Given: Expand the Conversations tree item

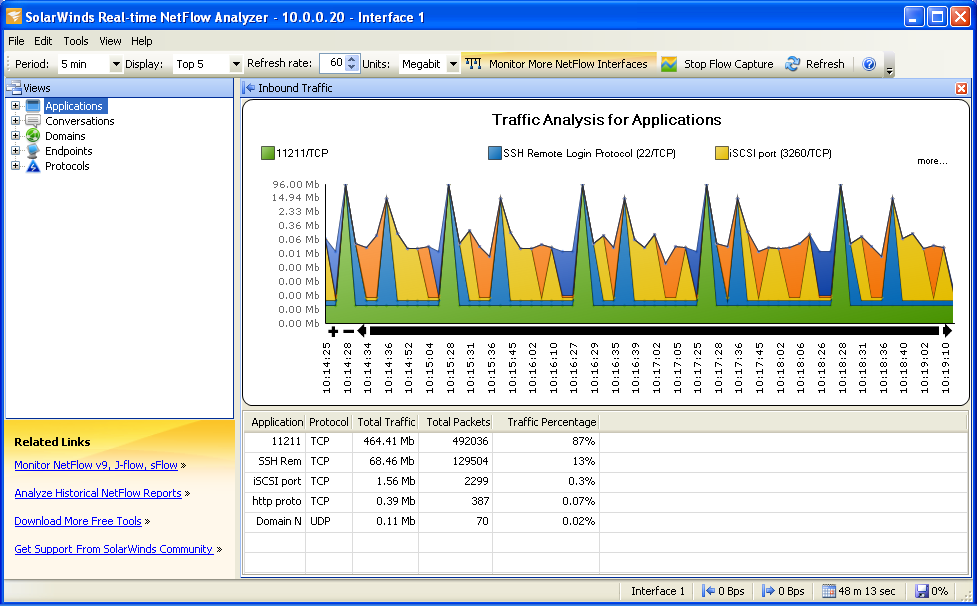Looking at the screenshot, I should 15,120.
